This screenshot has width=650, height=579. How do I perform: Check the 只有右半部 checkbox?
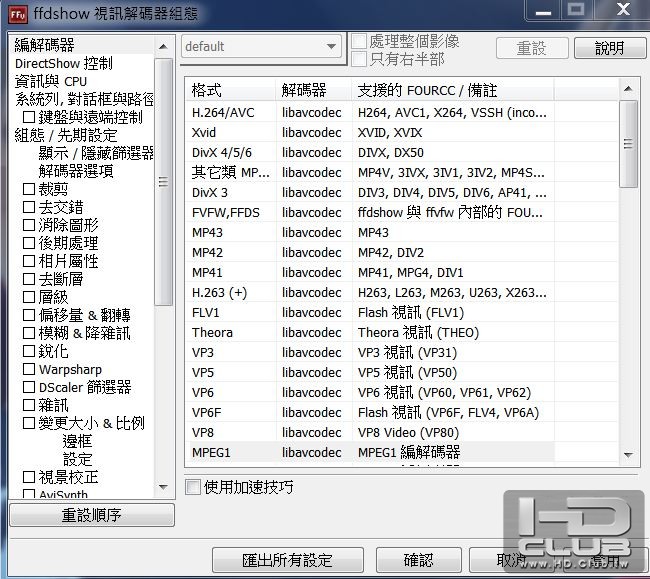click(359, 59)
